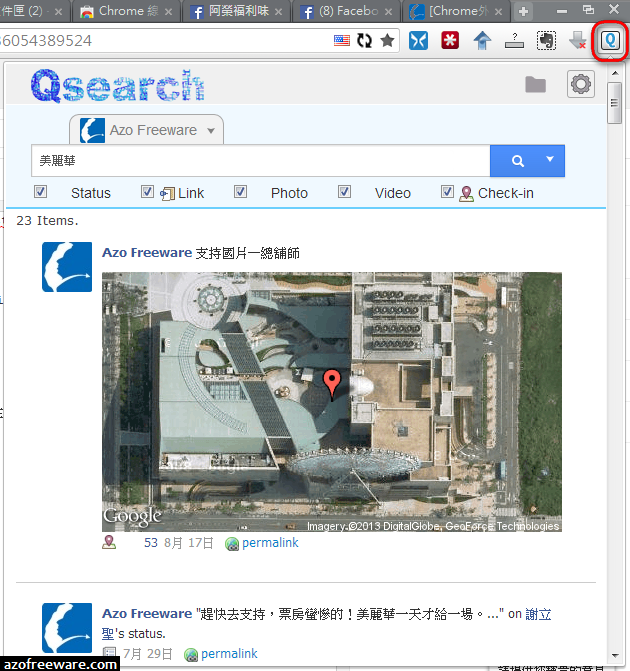The height and width of the screenshot is (671, 630).
Task: Click the globe icon beside first permalink
Action: click(232, 544)
